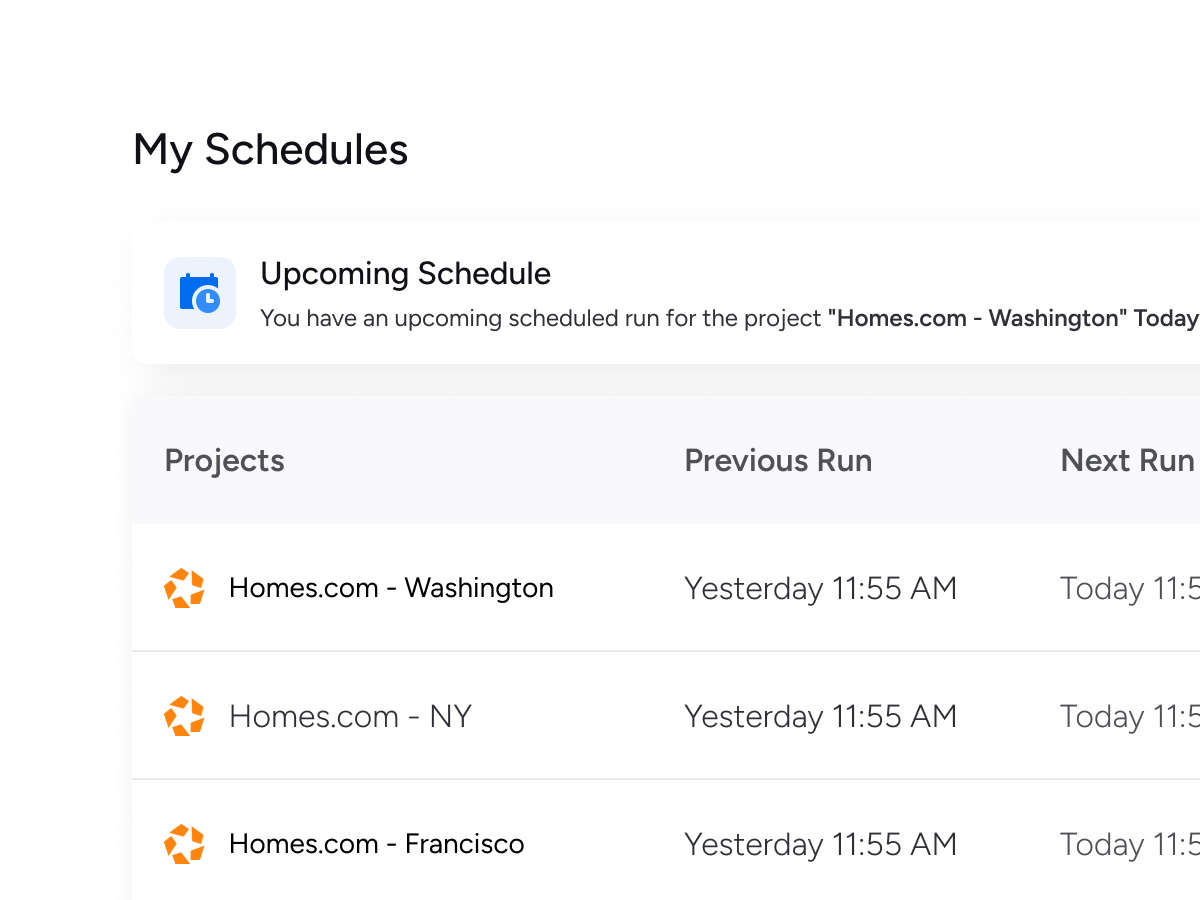Viewport: 1200px width, 900px height.
Task: Sort by the Next Run column header
Action: 1127,461
